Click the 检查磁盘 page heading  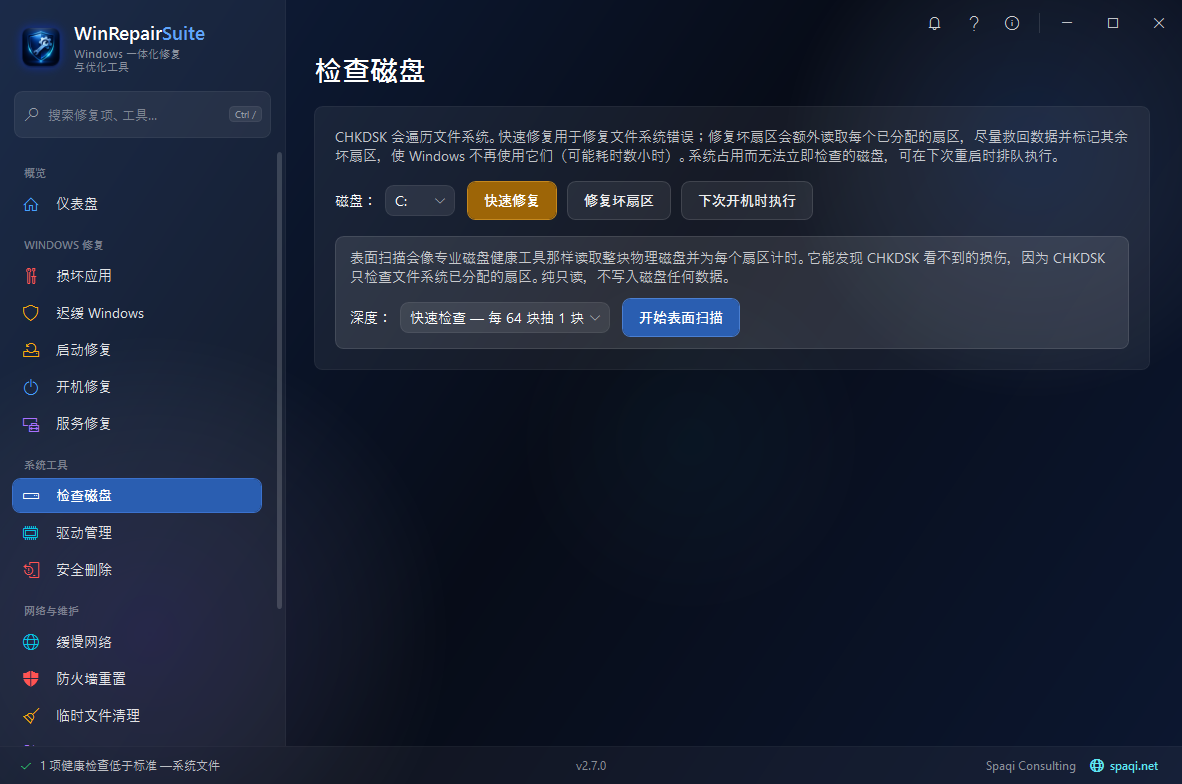pos(370,71)
